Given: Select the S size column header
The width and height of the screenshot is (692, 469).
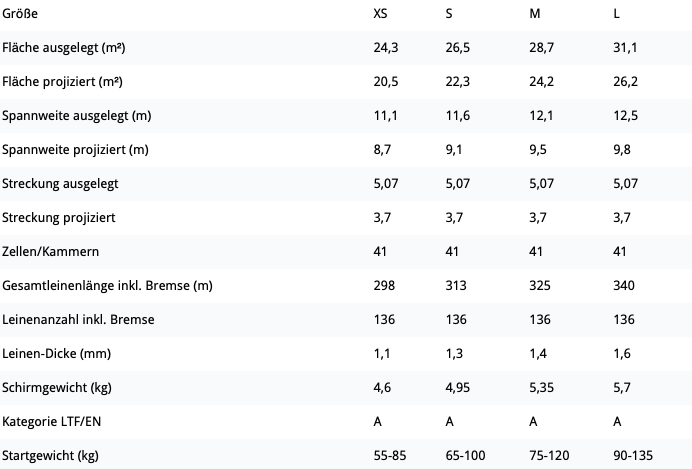Looking at the screenshot, I should pyautogui.click(x=449, y=14).
